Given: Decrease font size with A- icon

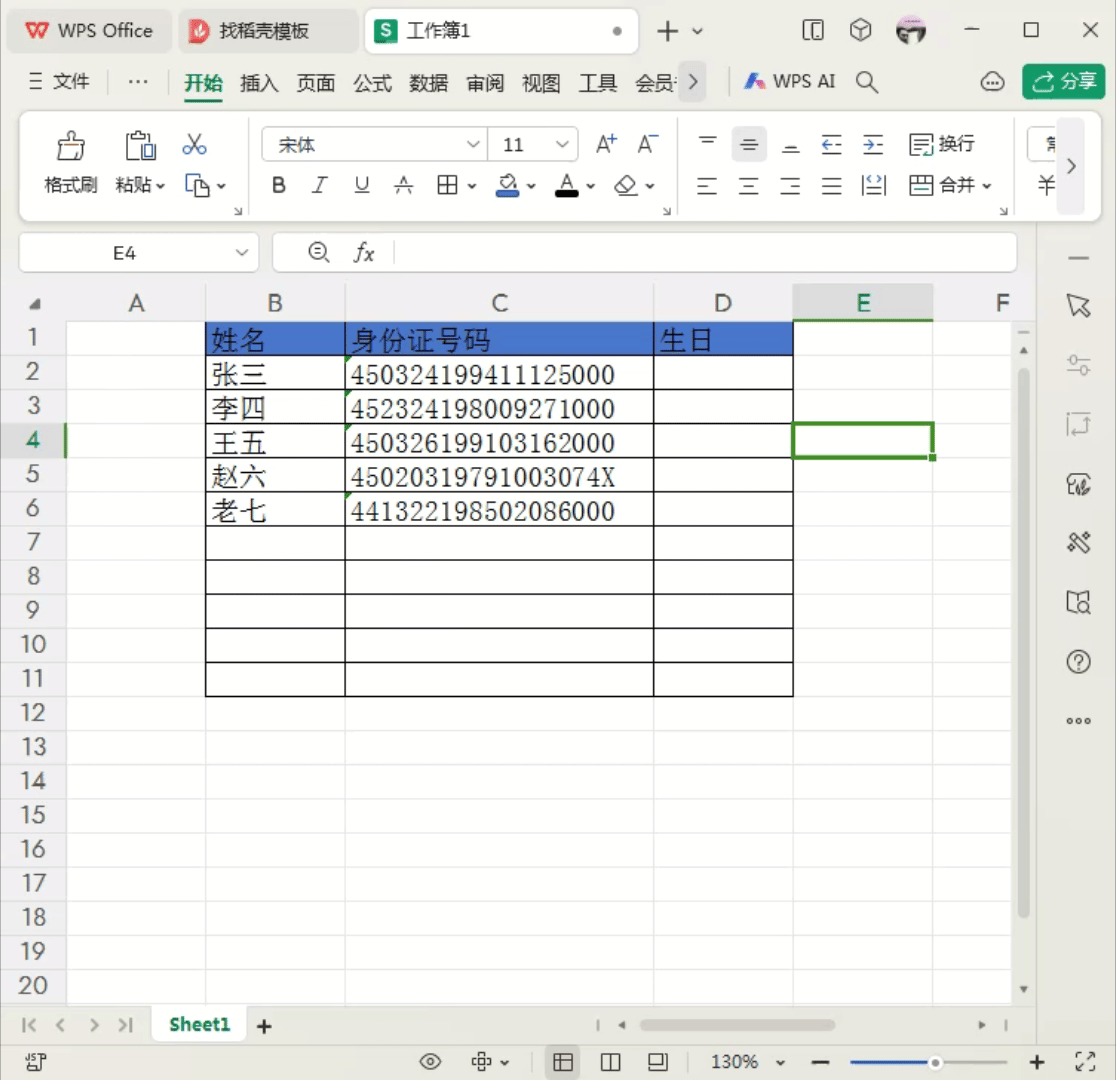Looking at the screenshot, I should click(647, 145).
